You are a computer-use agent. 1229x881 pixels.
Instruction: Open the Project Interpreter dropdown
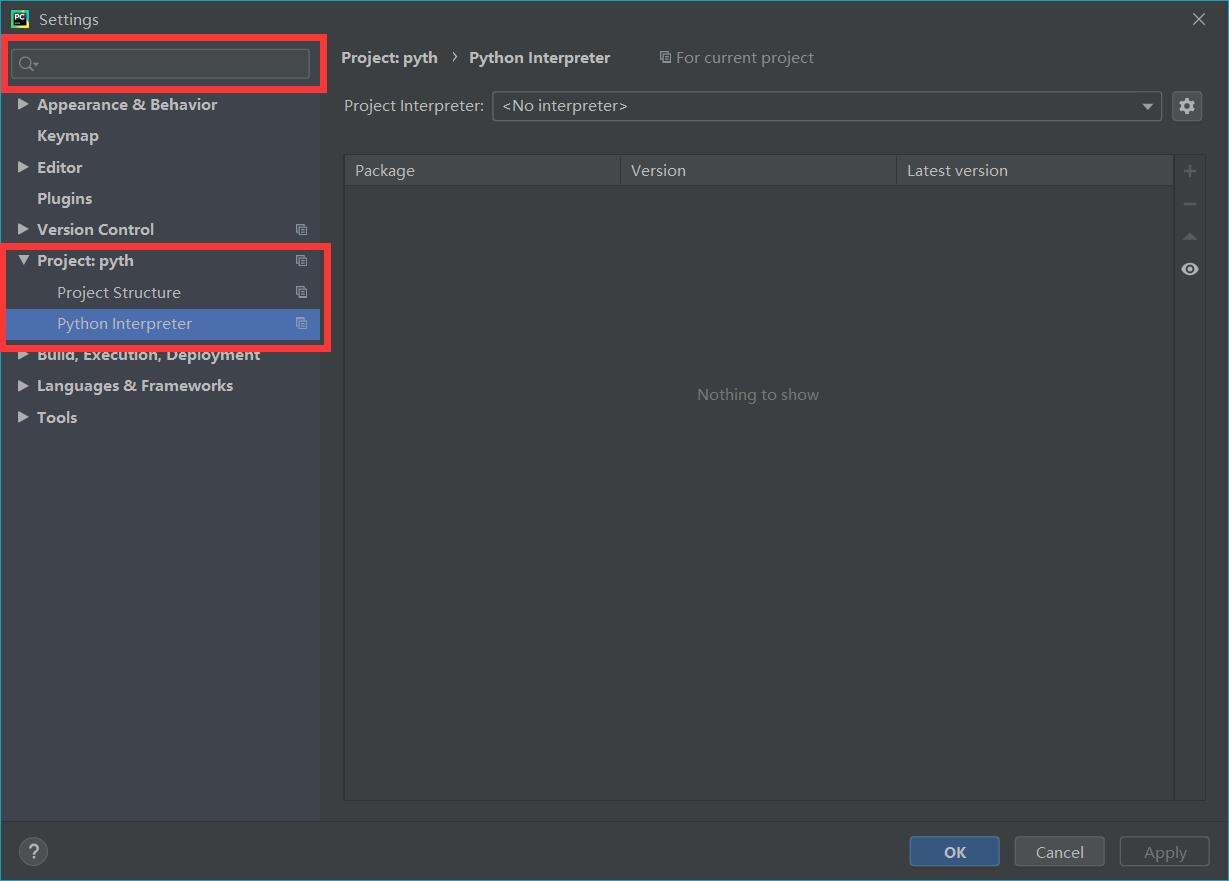click(x=1146, y=105)
